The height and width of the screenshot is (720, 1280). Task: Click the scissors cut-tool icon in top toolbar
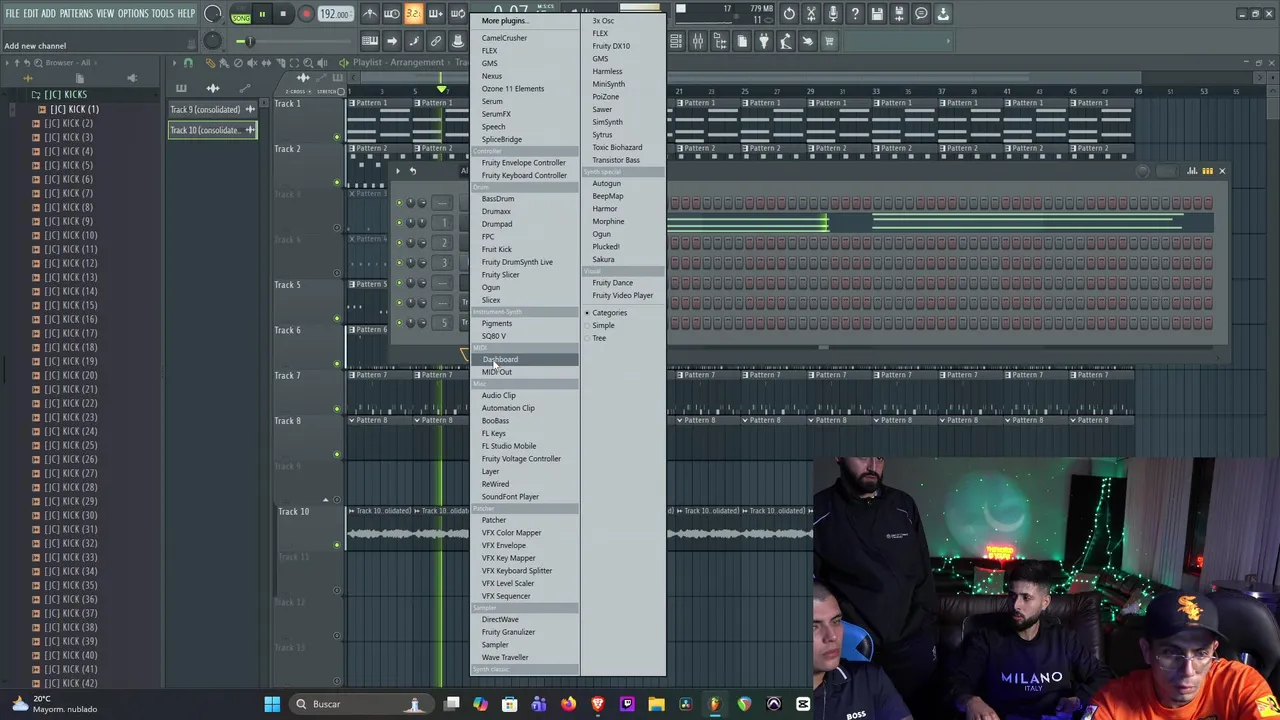click(811, 14)
